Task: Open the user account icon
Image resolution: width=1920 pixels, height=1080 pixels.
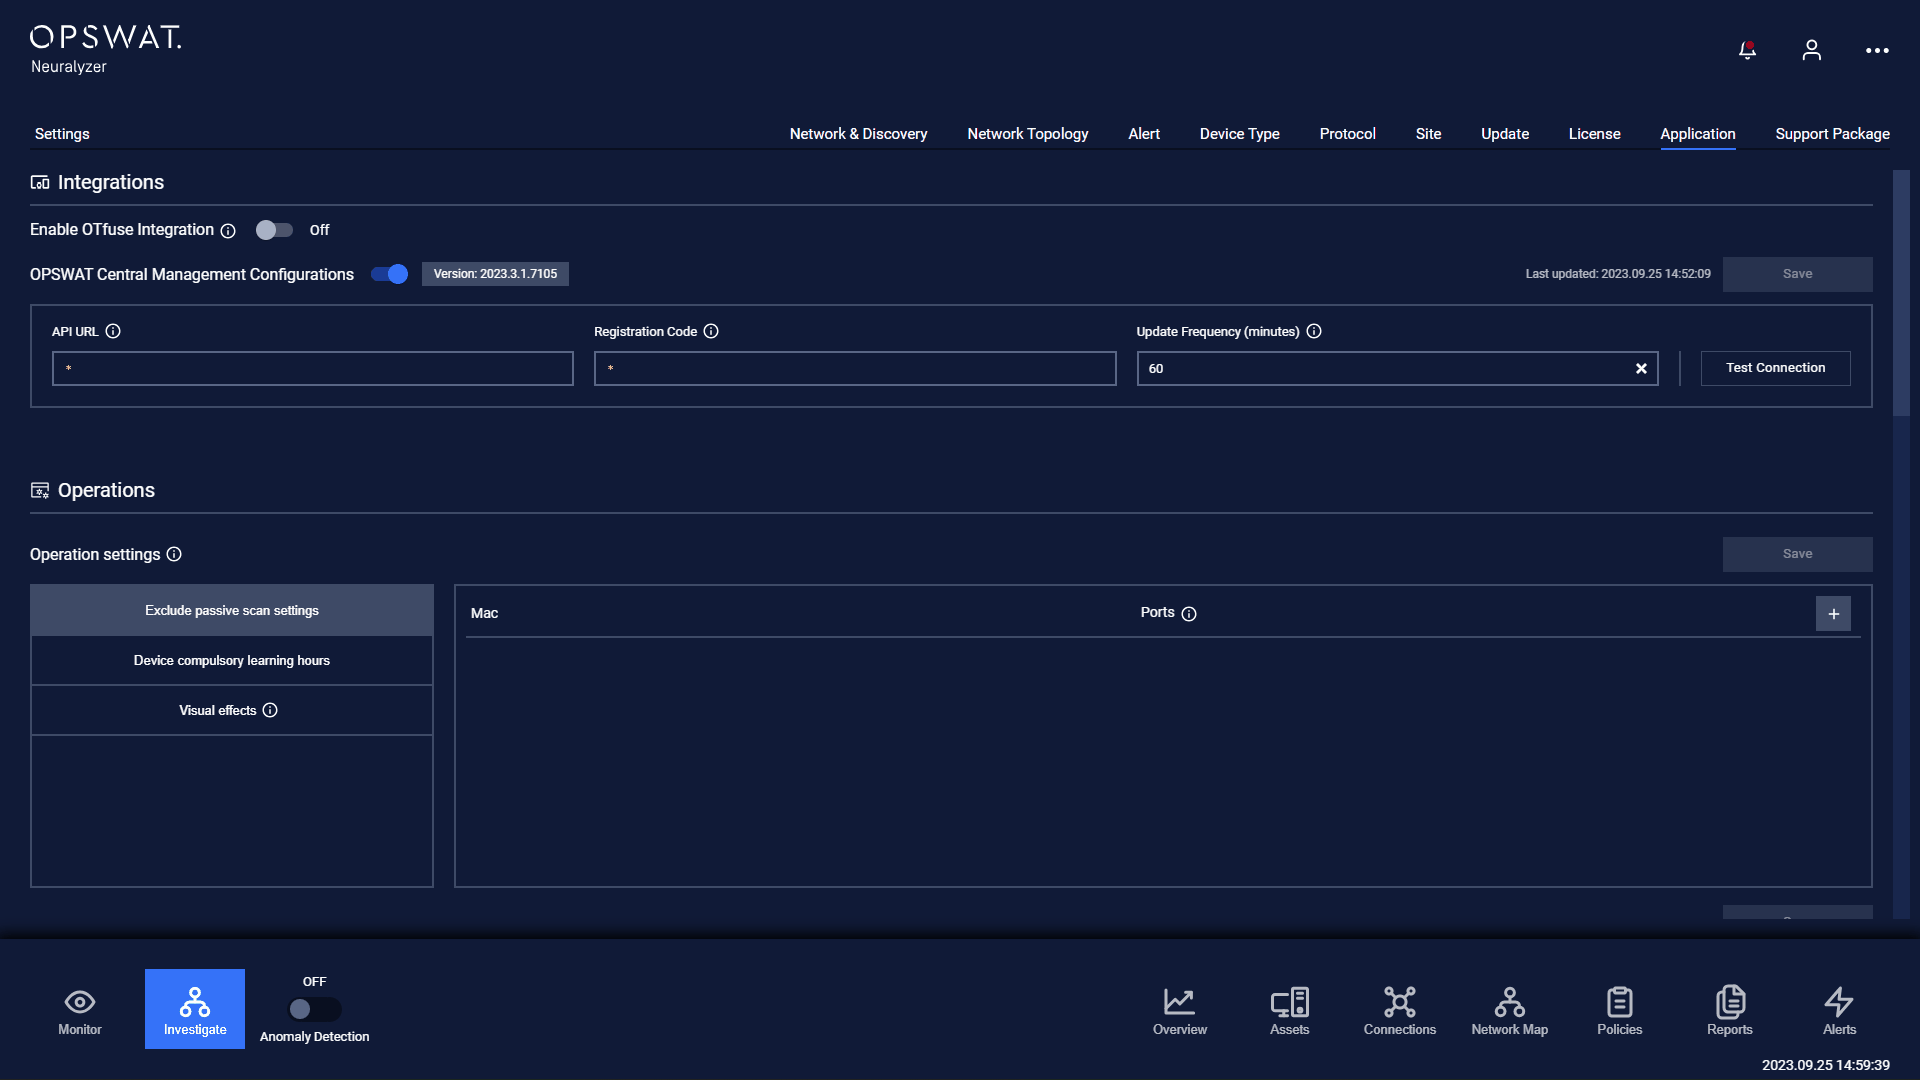Action: point(1811,50)
